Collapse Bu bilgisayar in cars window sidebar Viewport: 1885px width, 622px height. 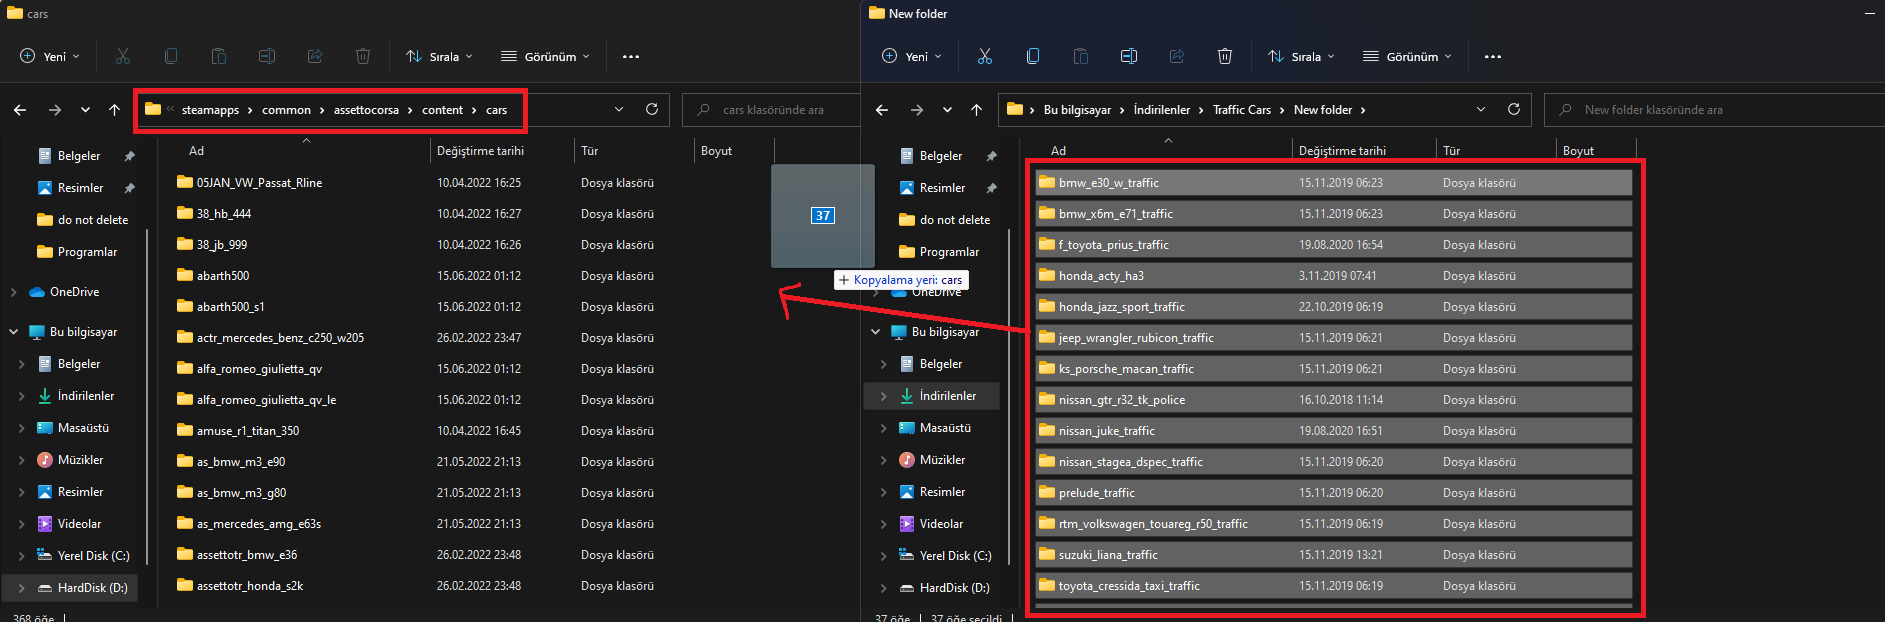tap(14, 332)
